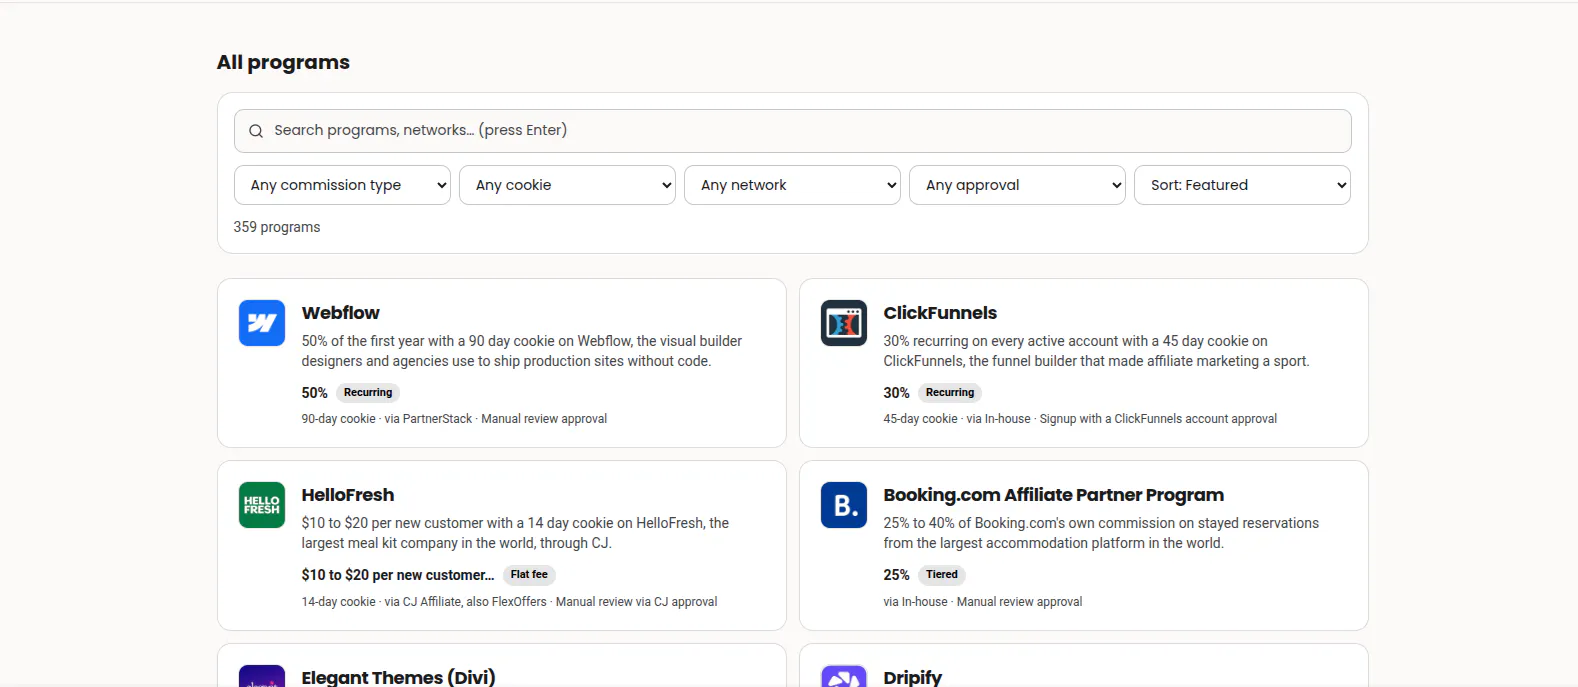Expand the Any approval filter
This screenshot has width=1578, height=687.
coord(1017,185)
